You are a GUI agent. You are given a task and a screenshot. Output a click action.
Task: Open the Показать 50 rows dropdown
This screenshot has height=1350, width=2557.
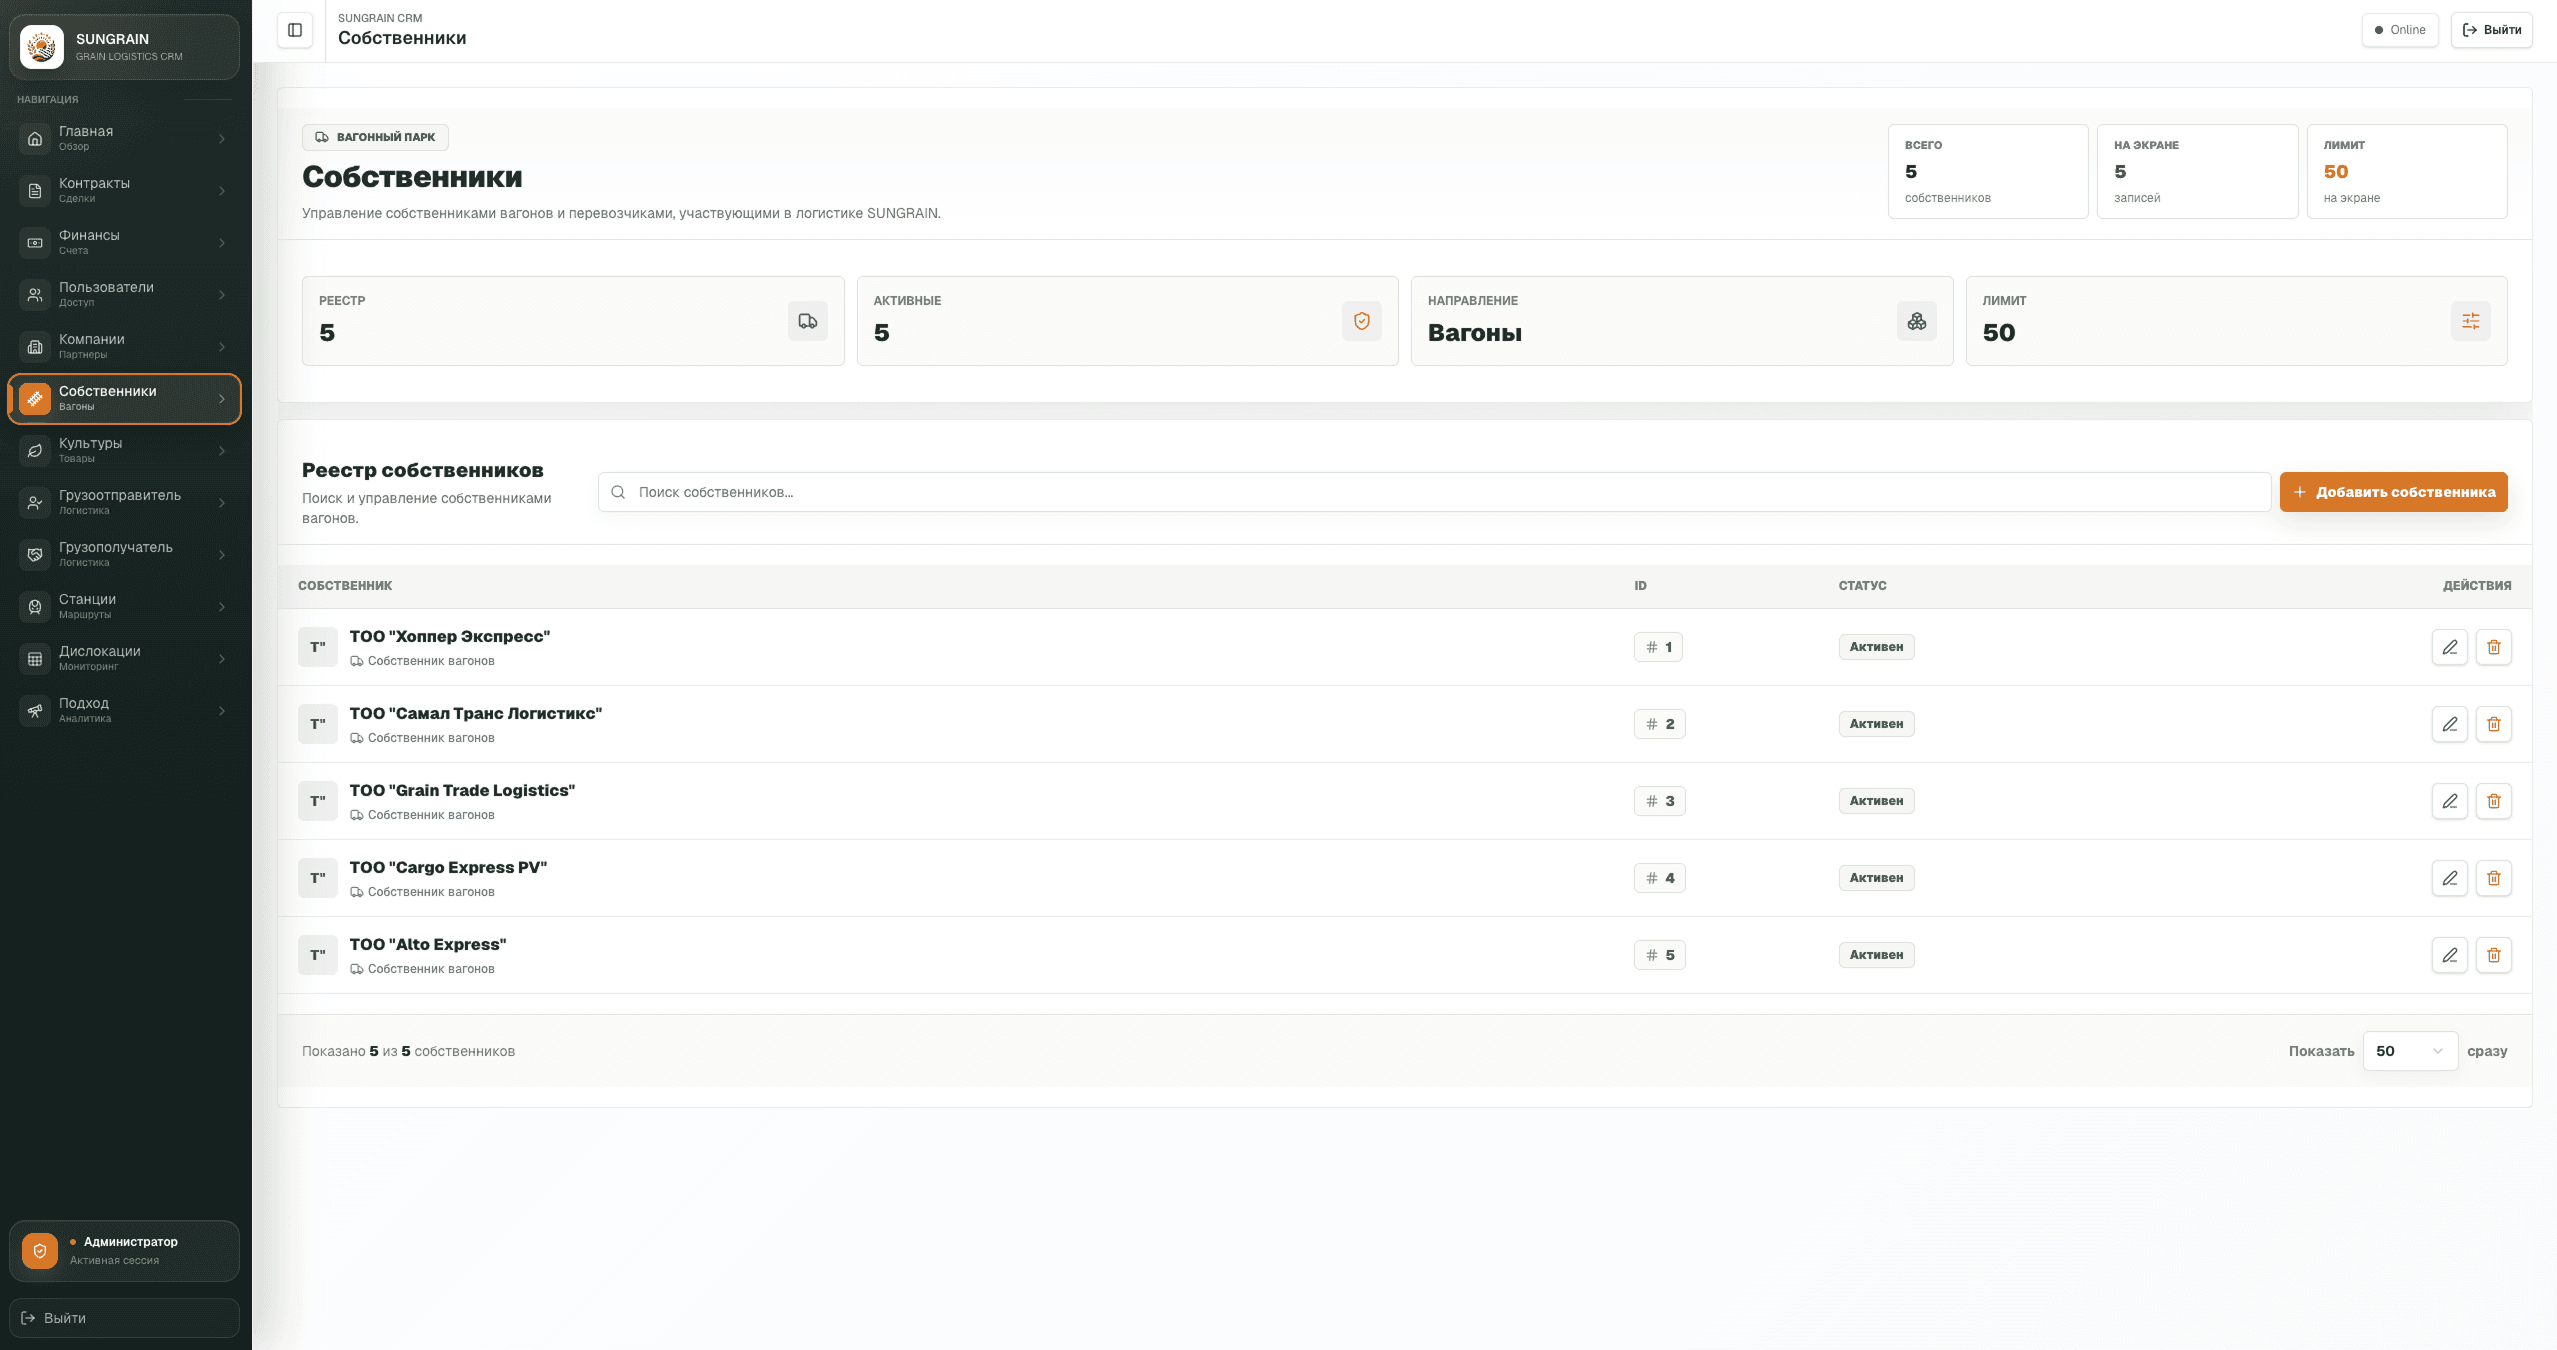2410,1051
